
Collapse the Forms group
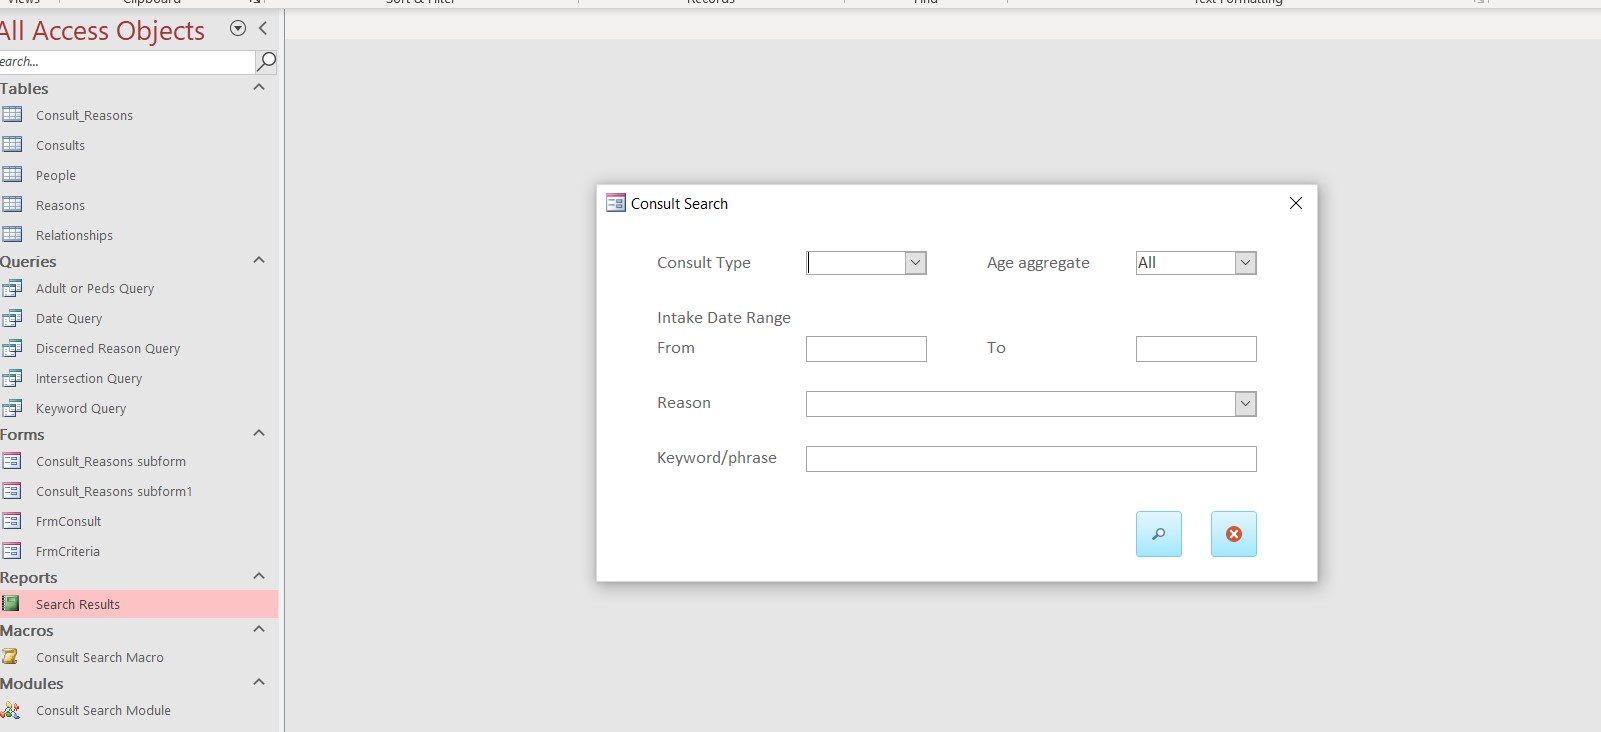point(259,434)
